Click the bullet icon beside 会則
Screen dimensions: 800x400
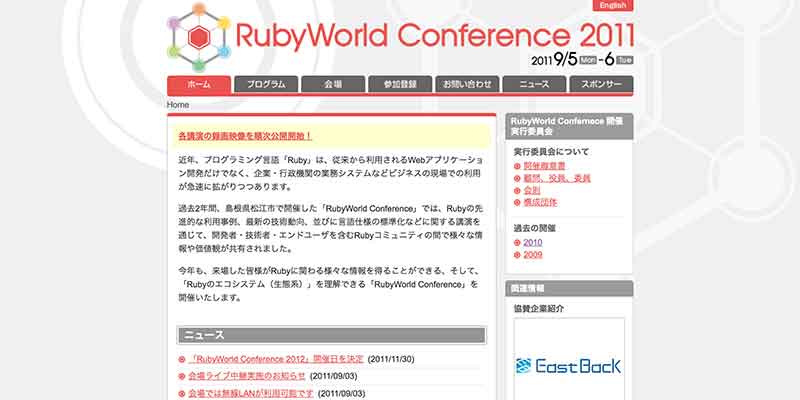point(517,190)
